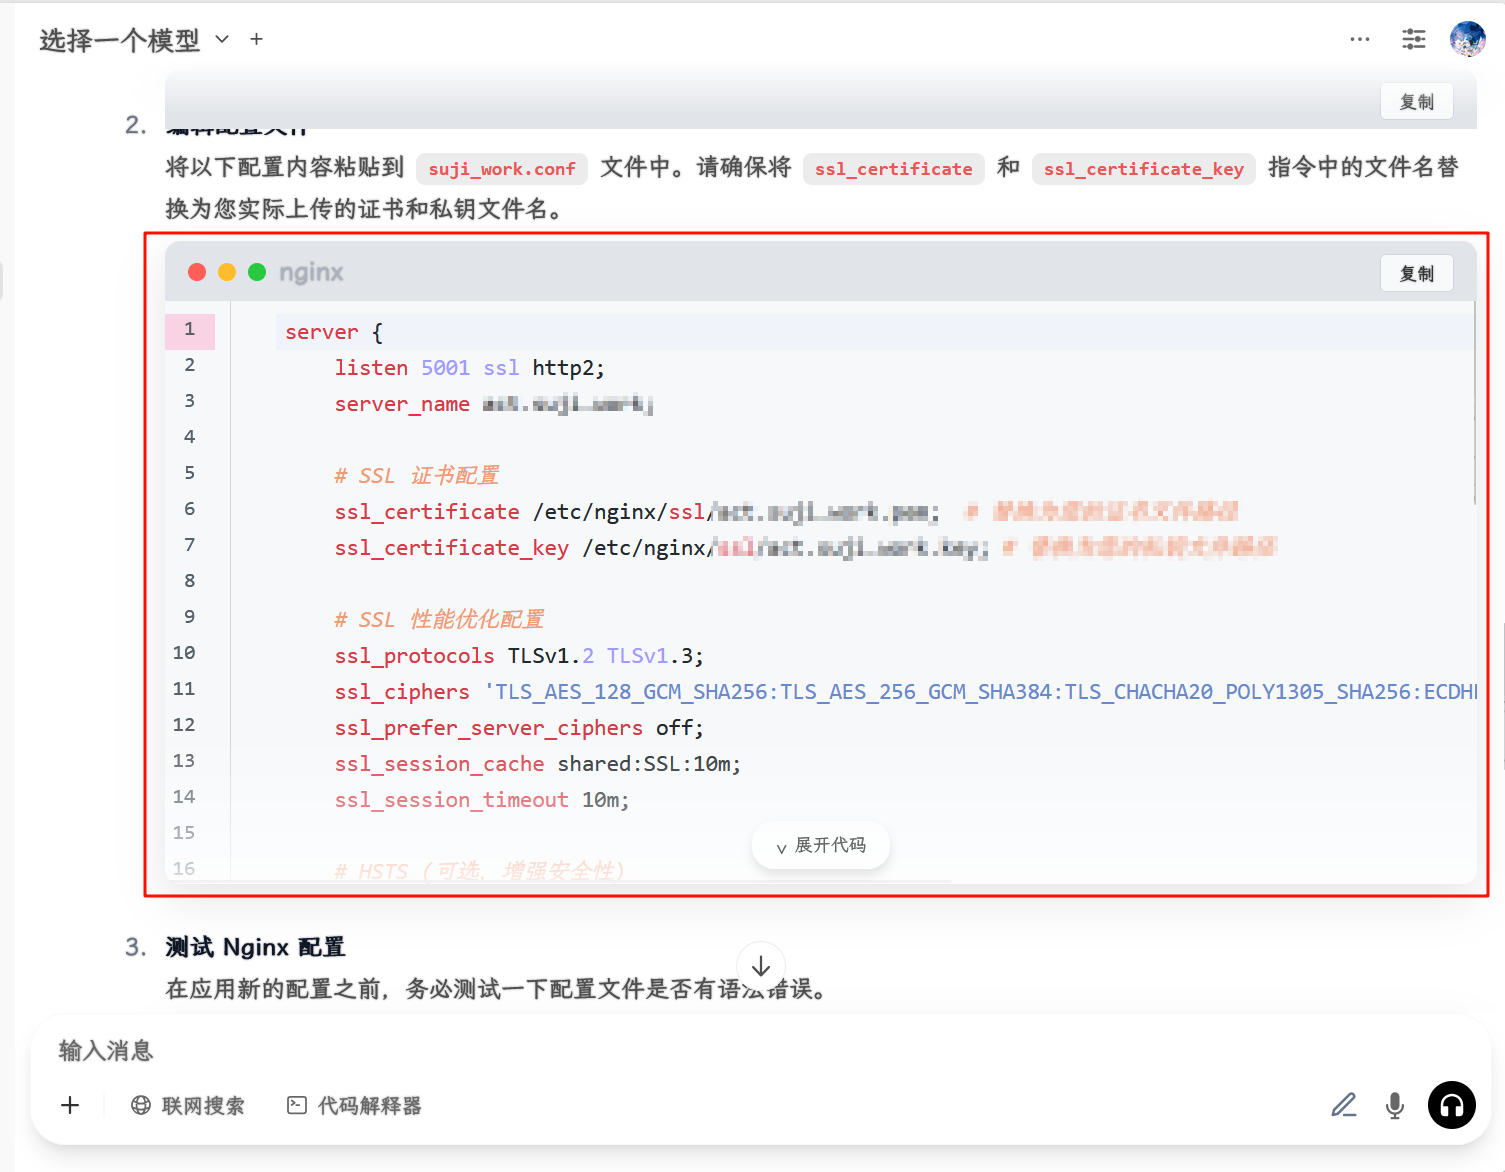
Task: Click the ssl_ciphers code line
Action: coord(905,692)
